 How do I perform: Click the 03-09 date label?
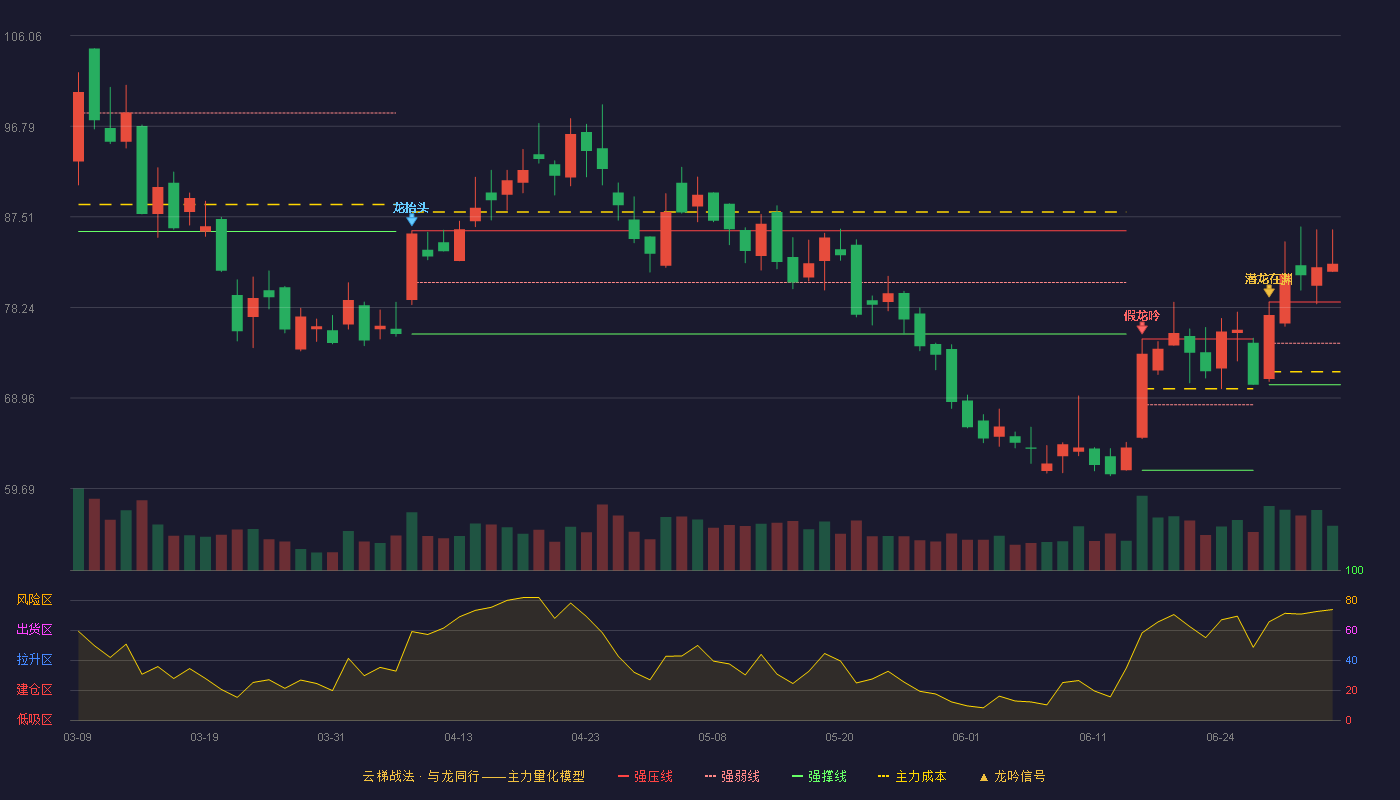point(78,737)
